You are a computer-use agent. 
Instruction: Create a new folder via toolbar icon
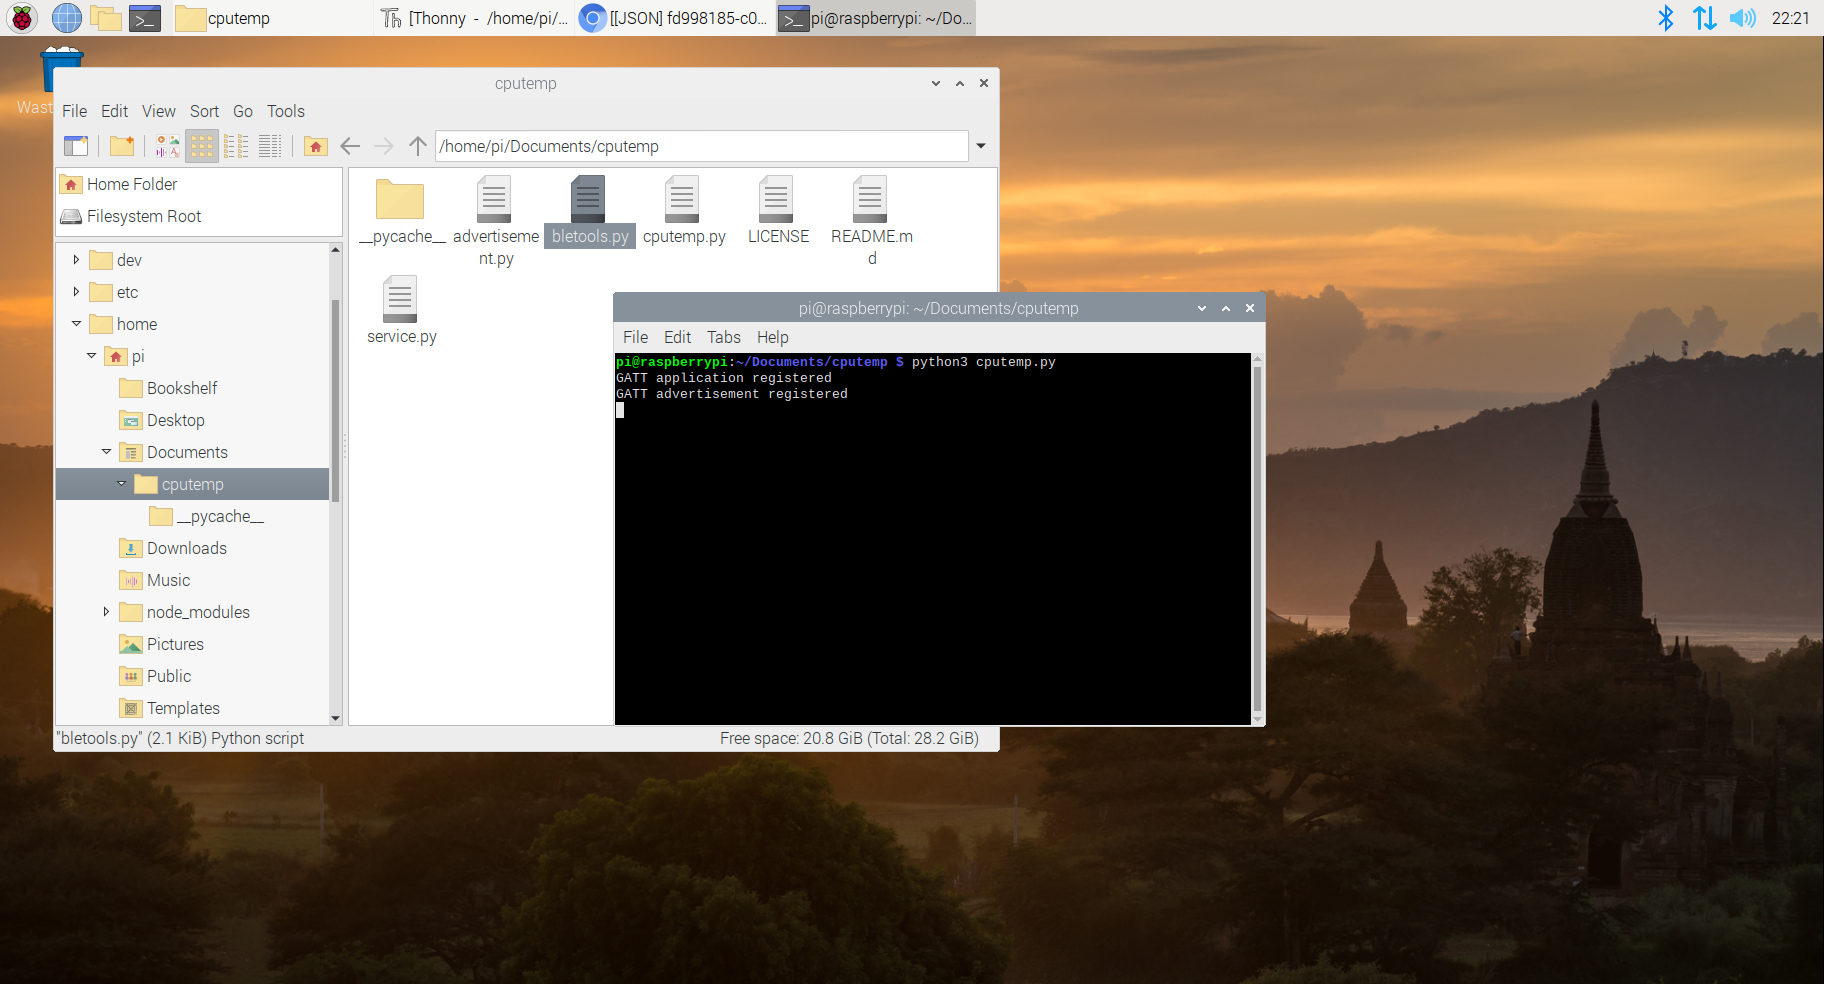point(122,146)
